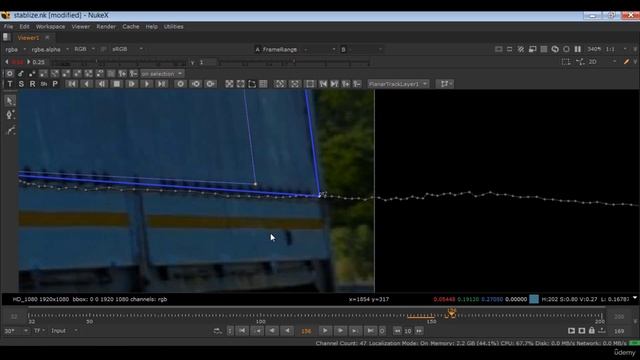Click the current frame number field 156
Viewport: 640px width, 360px height.
pos(306,331)
